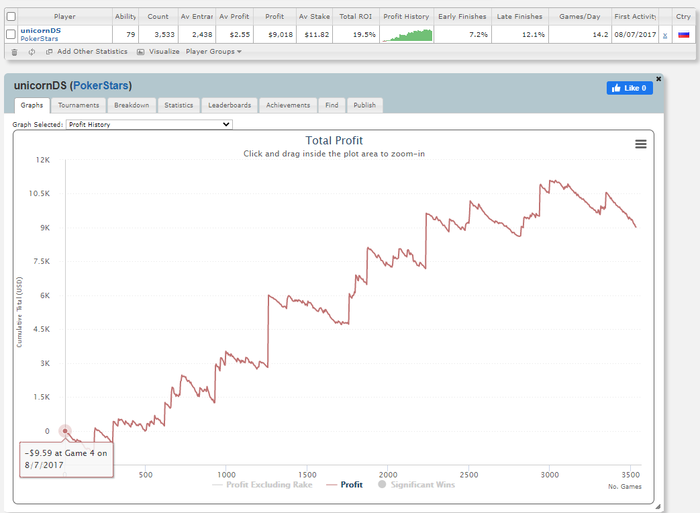Click the $11.82 average stake value

[x=317, y=34]
